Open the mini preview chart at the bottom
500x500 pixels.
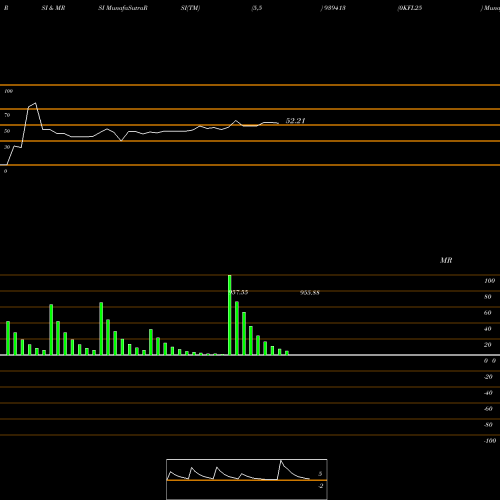247,479
